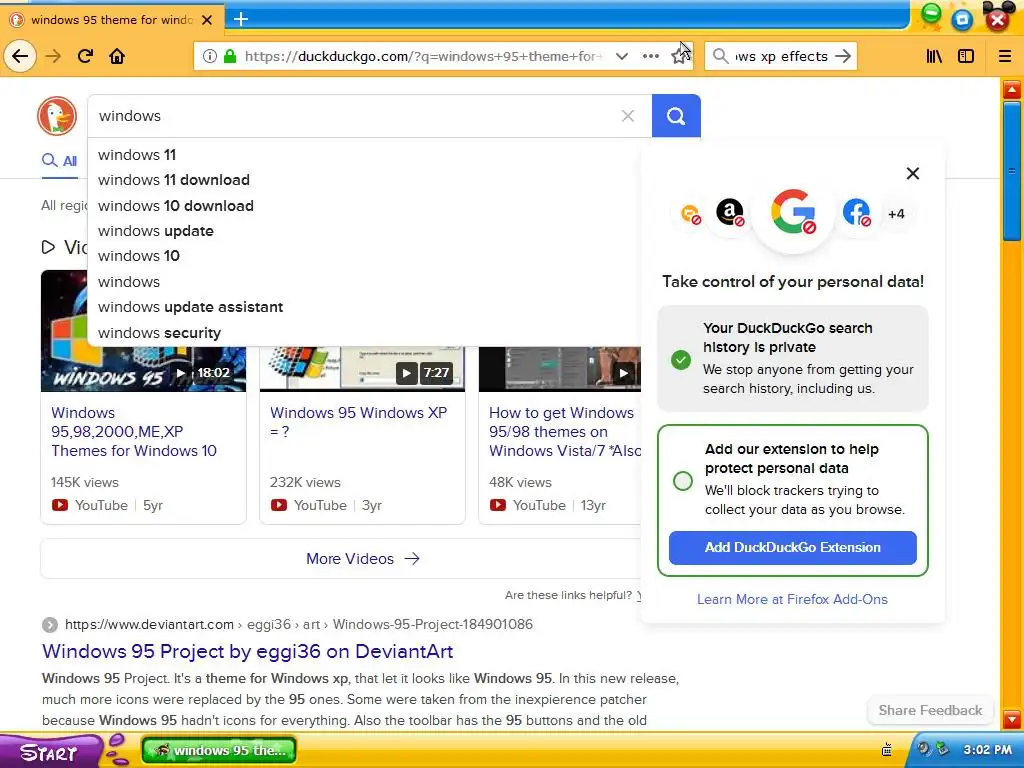Image resolution: width=1024 pixels, height=768 pixels.
Task: Bookmark this page with the star
Action: [x=680, y=56]
